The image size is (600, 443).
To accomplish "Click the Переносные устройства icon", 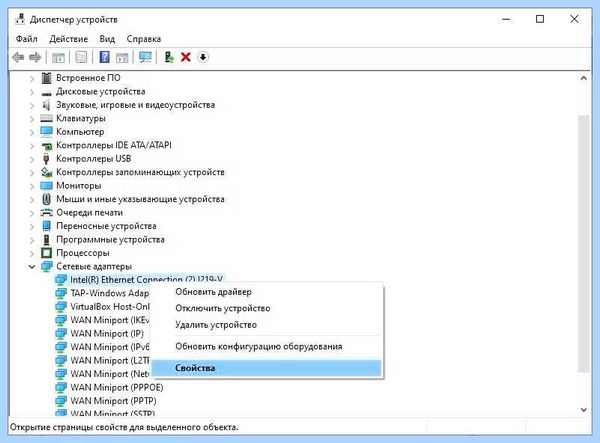I will [46, 226].
